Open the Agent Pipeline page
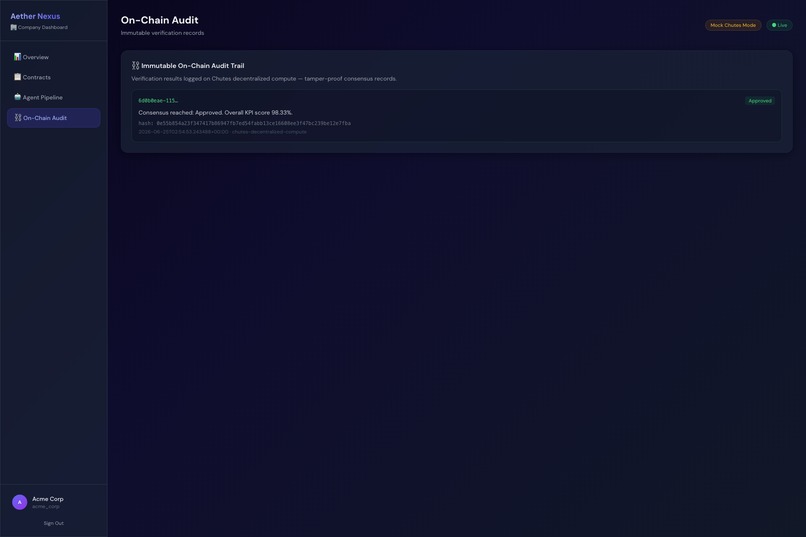The width and height of the screenshot is (806, 537). [x=53, y=97]
